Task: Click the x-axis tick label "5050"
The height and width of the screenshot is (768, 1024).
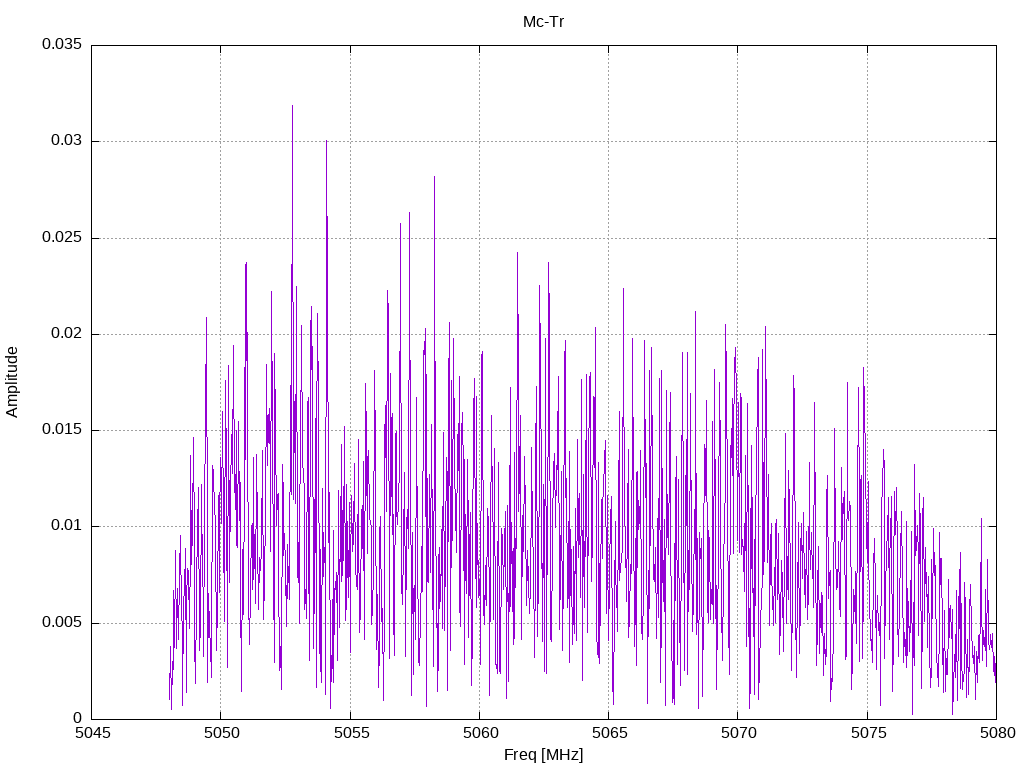Action: click(x=221, y=733)
